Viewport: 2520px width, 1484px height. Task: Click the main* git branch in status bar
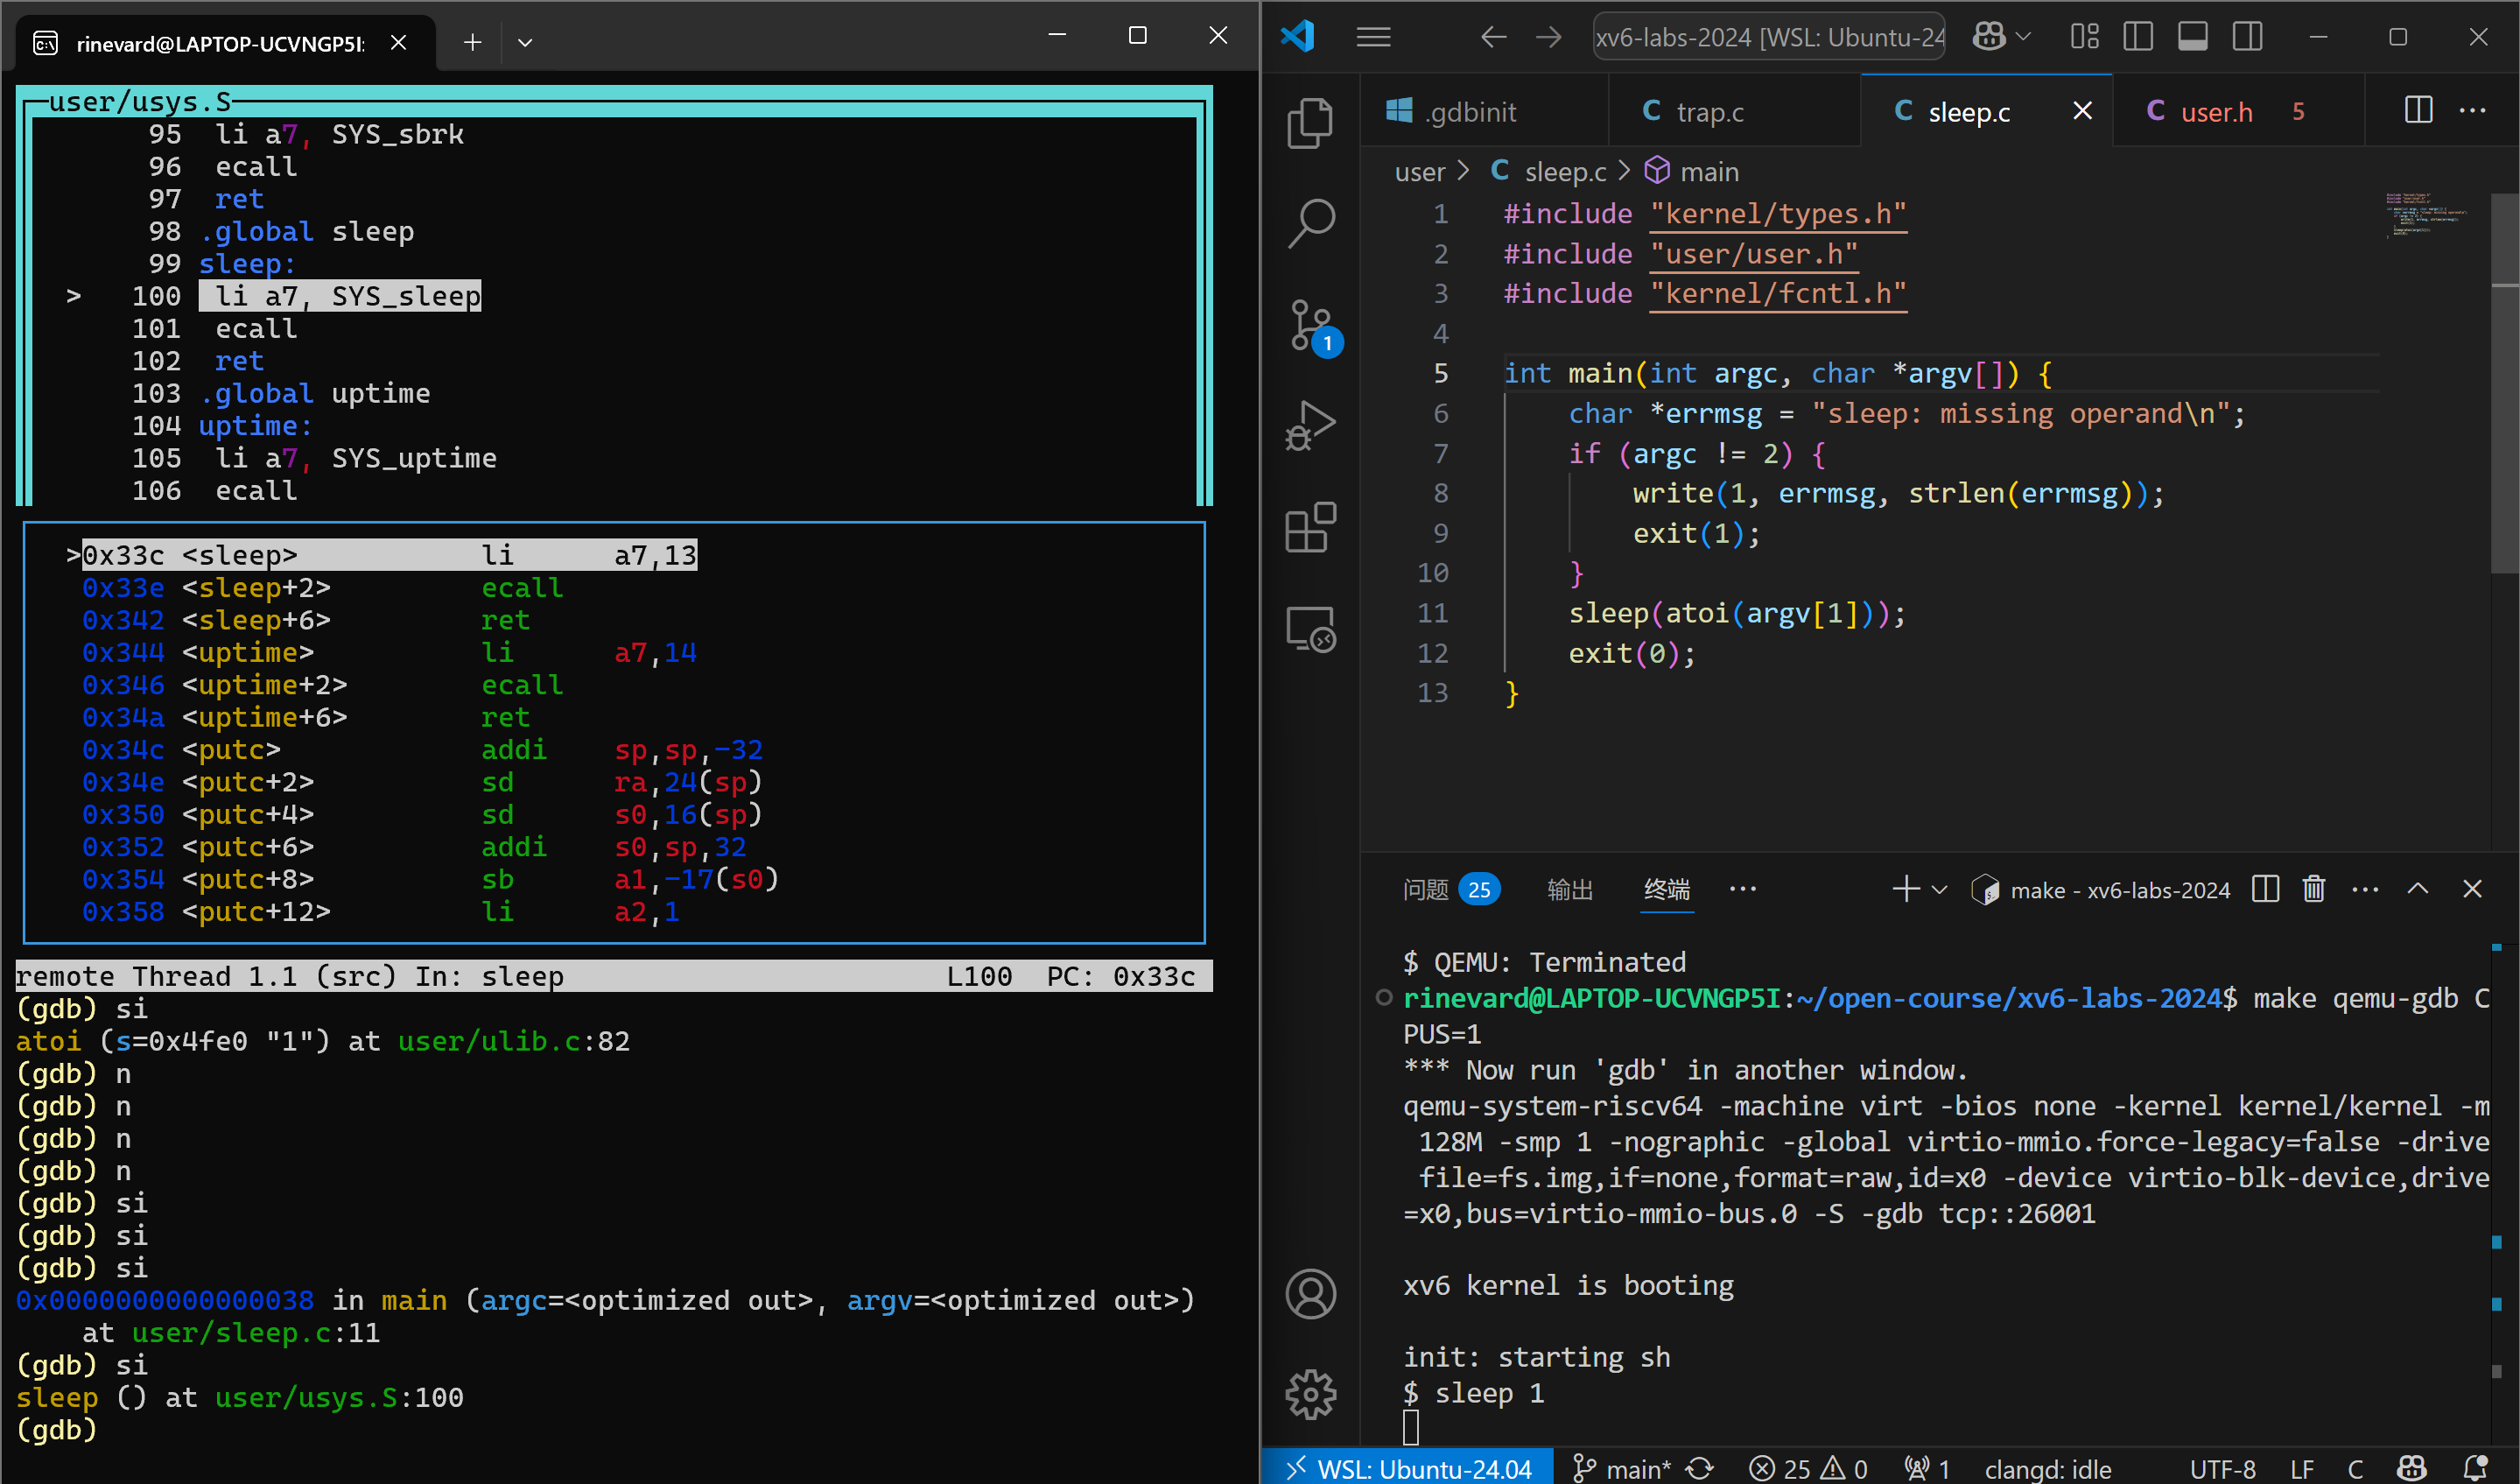pos(1622,1468)
